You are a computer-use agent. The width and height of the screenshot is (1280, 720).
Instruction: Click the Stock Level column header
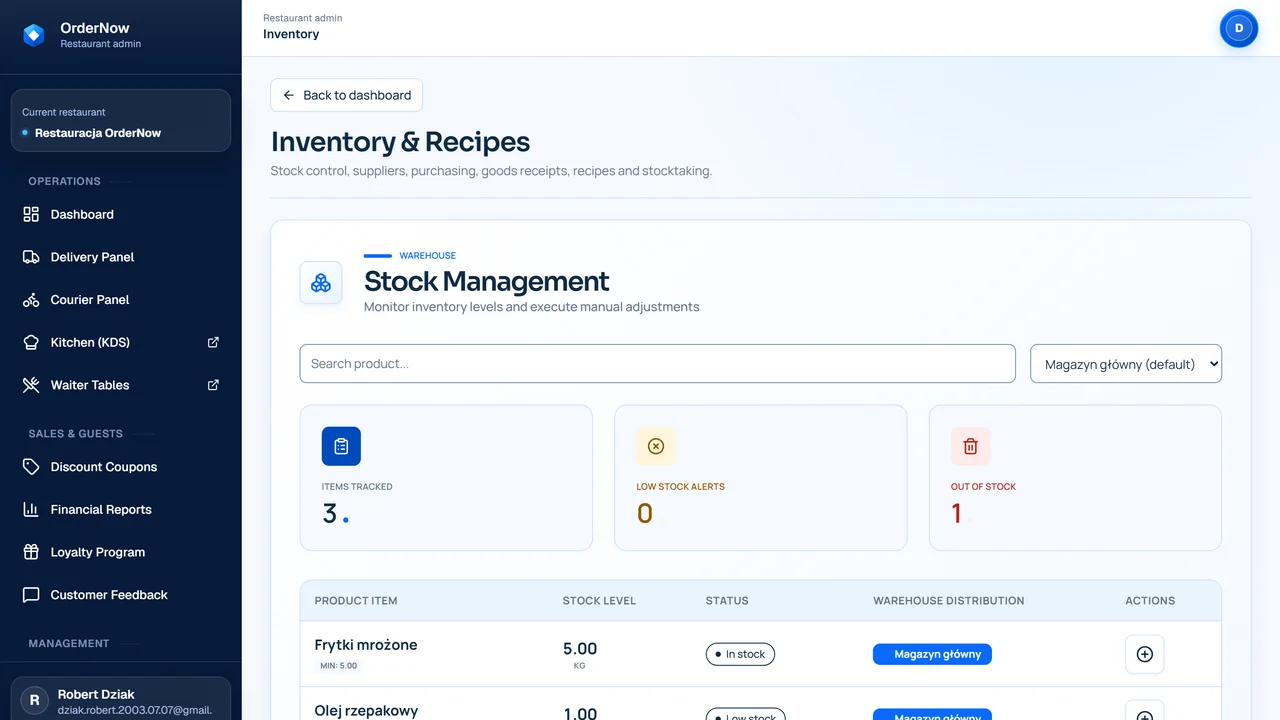(x=599, y=601)
